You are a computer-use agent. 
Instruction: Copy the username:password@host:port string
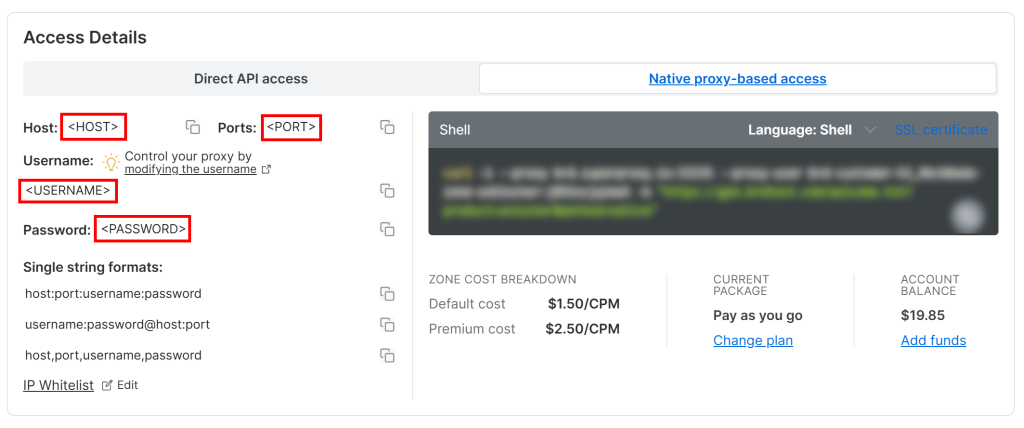click(x=387, y=325)
